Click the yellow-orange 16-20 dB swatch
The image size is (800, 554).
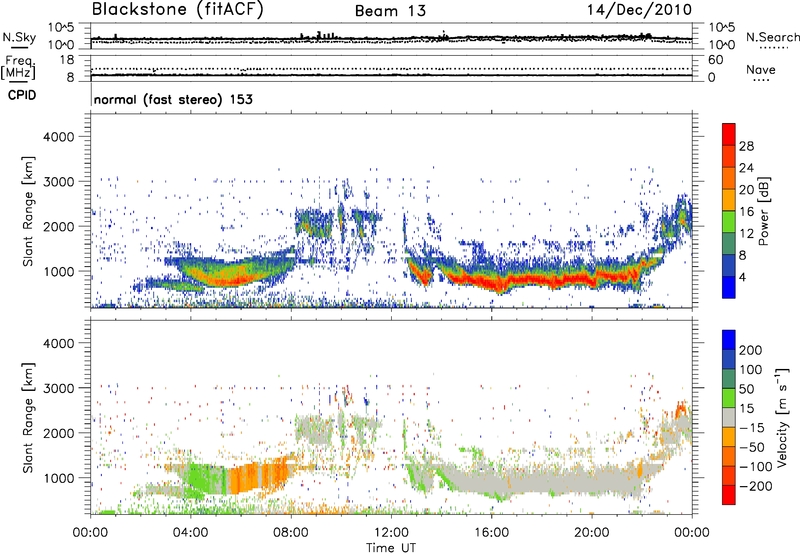729,200
